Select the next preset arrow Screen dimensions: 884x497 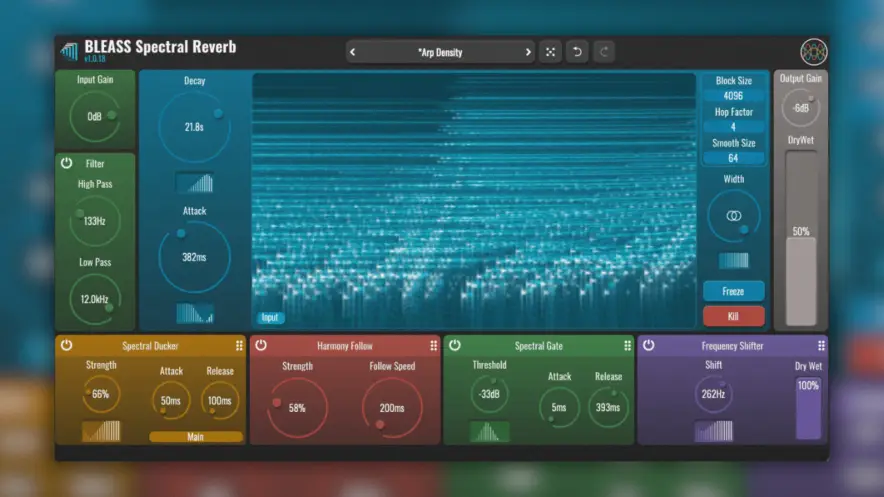coord(528,52)
